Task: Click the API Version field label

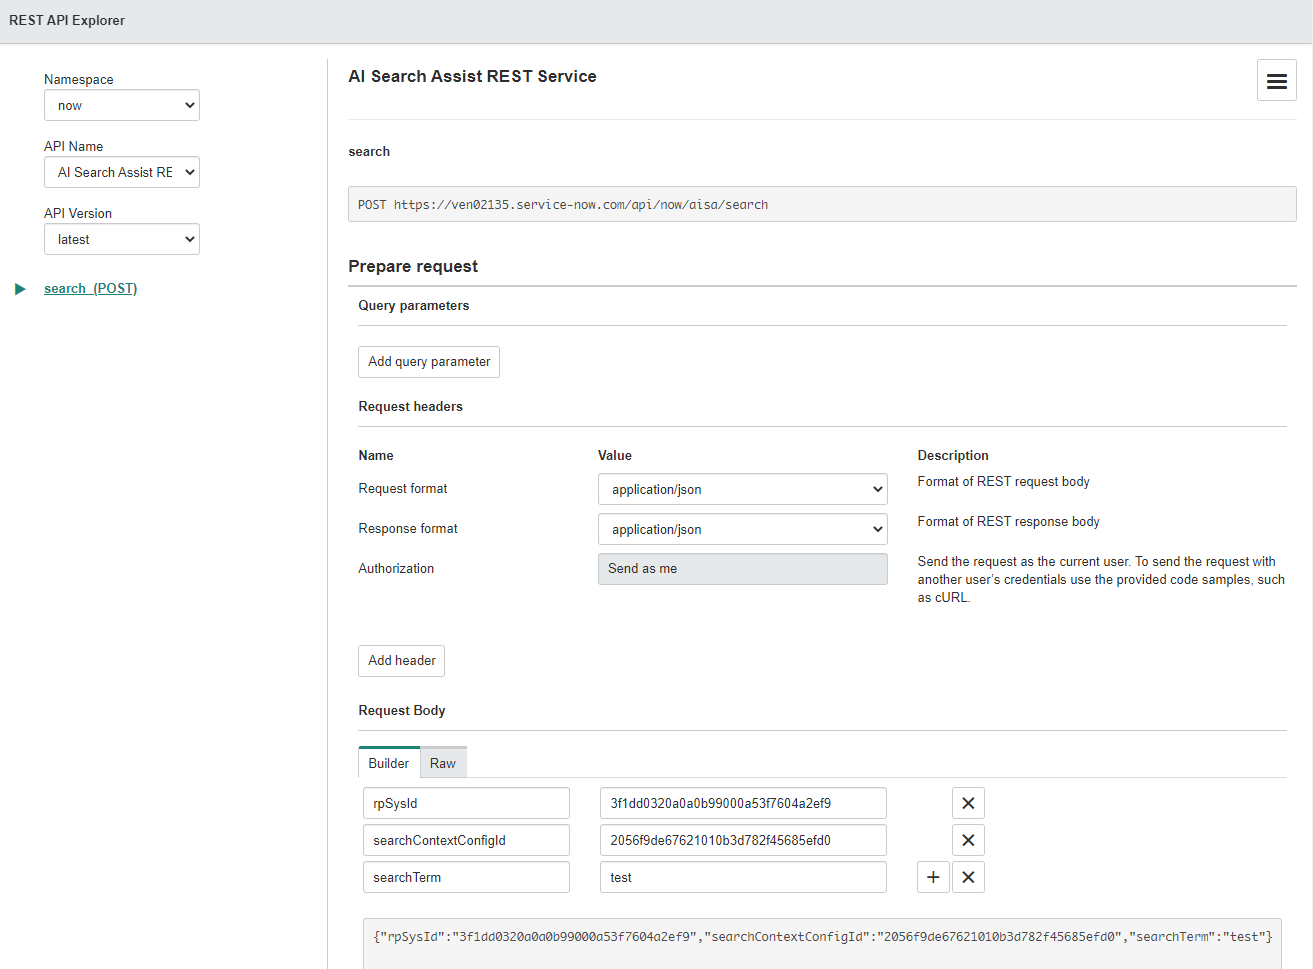Action: tap(78, 214)
